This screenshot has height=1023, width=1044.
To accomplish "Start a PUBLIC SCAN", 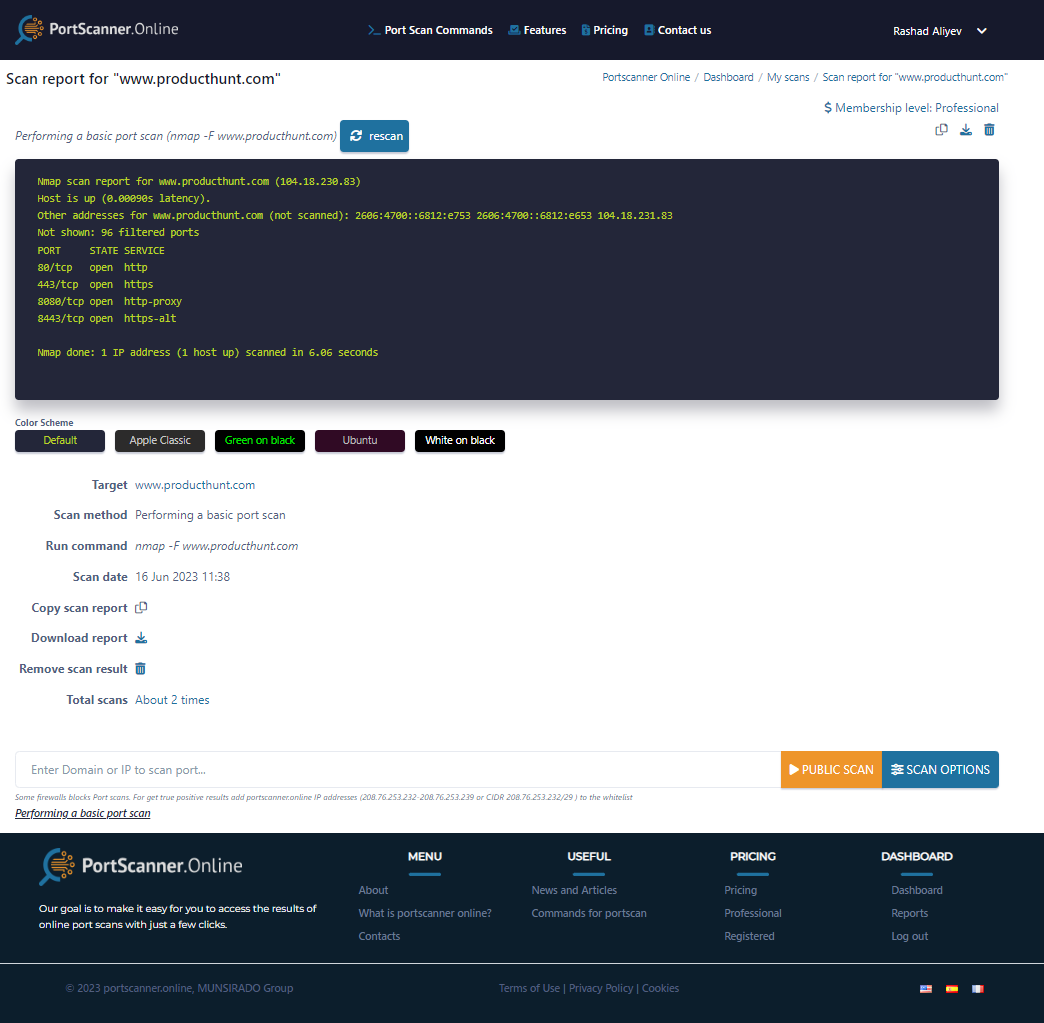I will pos(831,770).
